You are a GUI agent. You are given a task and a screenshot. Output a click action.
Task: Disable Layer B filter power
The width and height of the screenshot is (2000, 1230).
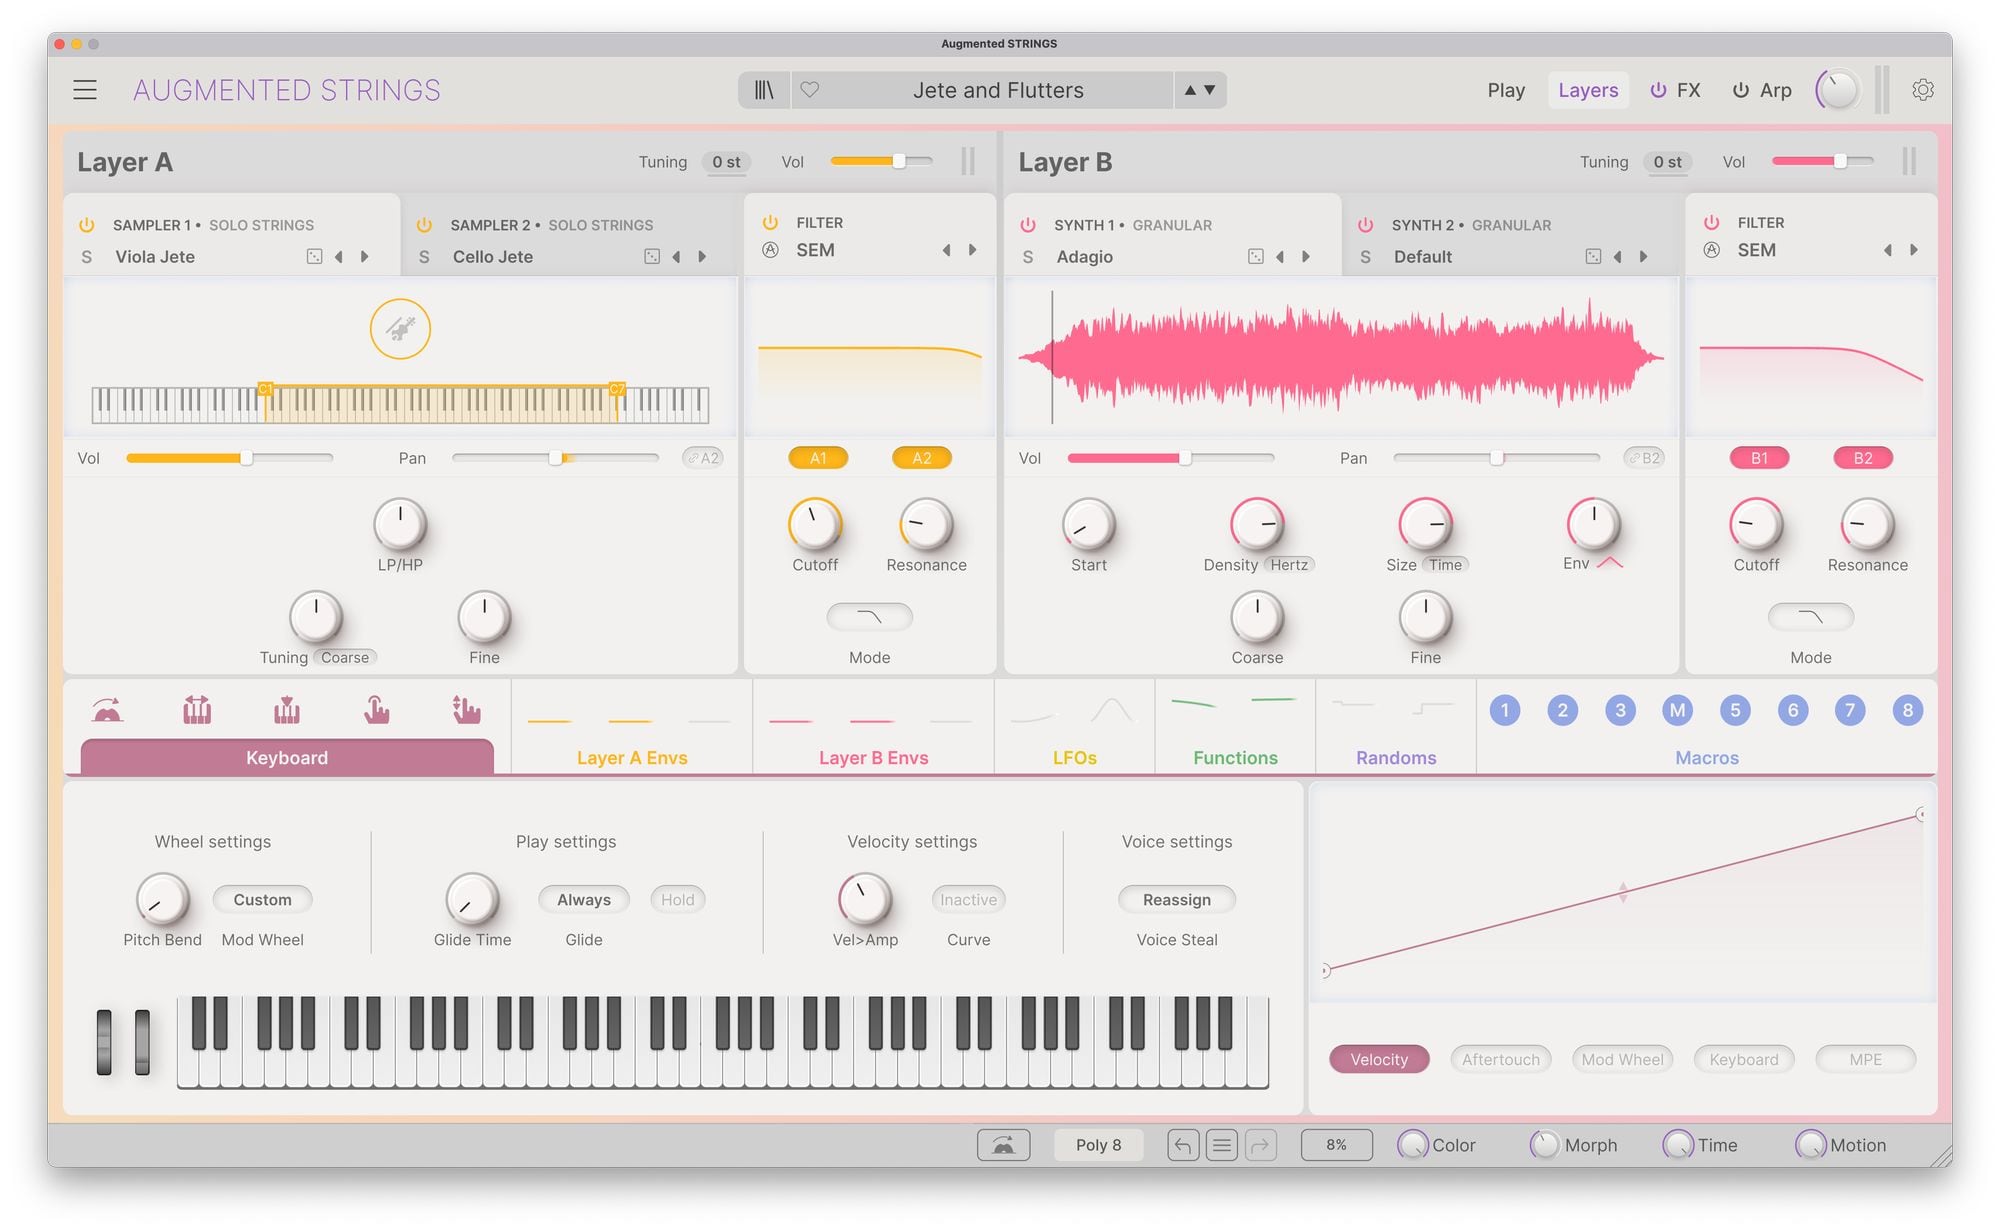pos(1712,222)
